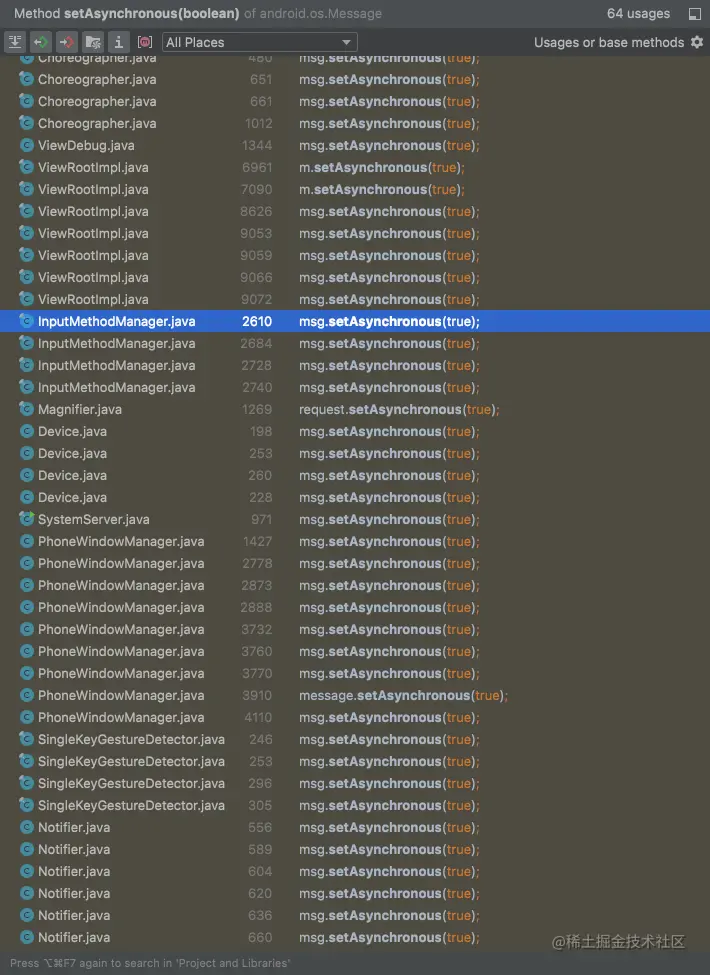Select ViewRootImpl.java usage at line 9053

pyautogui.click(x=355, y=234)
